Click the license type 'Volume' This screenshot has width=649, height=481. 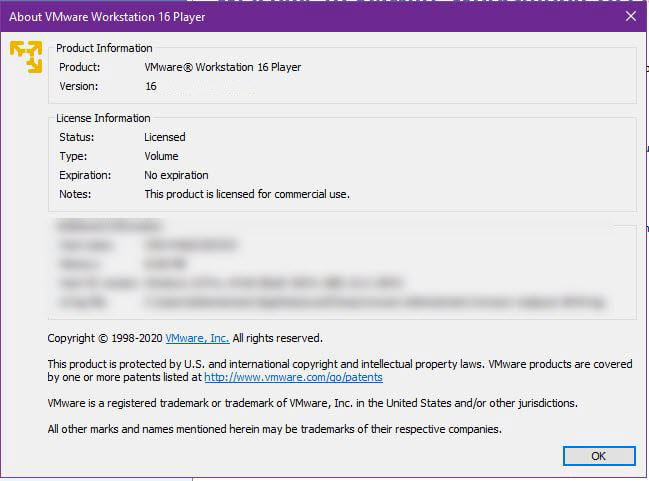point(161,156)
